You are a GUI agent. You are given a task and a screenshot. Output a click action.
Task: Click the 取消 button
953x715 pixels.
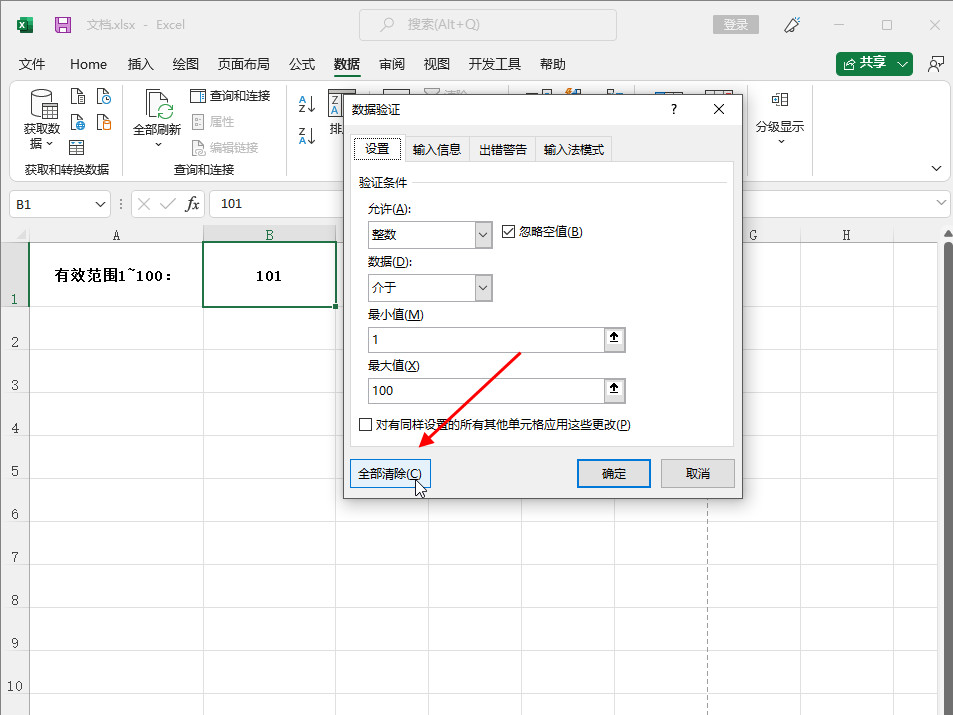698,474
